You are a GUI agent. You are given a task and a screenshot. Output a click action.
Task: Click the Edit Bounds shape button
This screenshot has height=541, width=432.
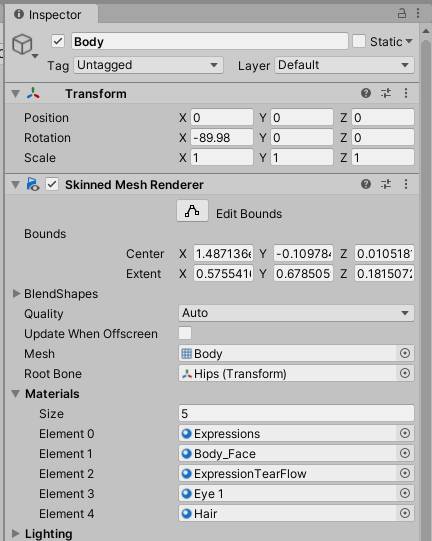pos(192,211)
